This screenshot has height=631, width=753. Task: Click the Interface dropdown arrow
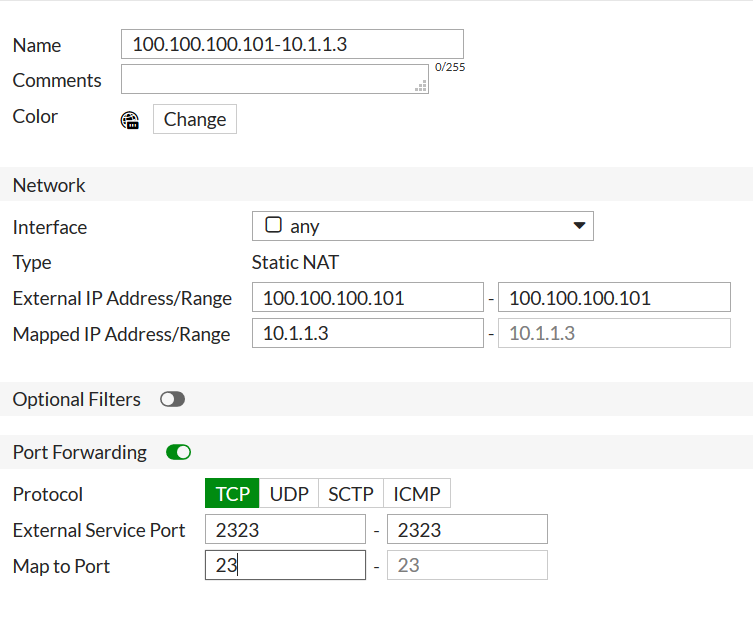coord(579,225)
